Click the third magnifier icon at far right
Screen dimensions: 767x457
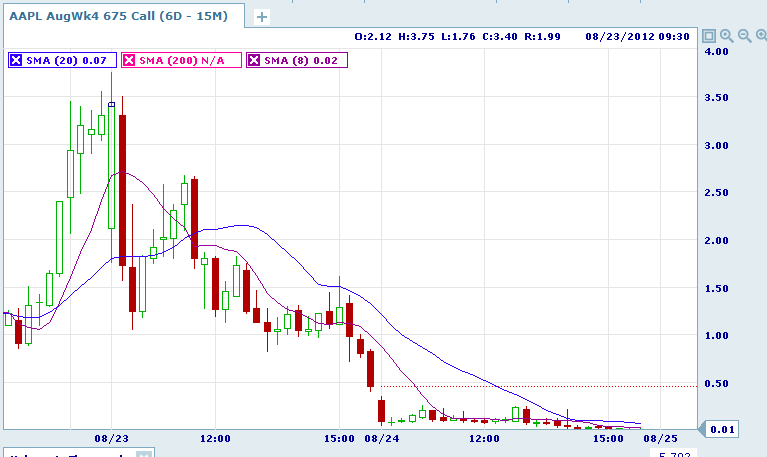click(x=759, y=36)
